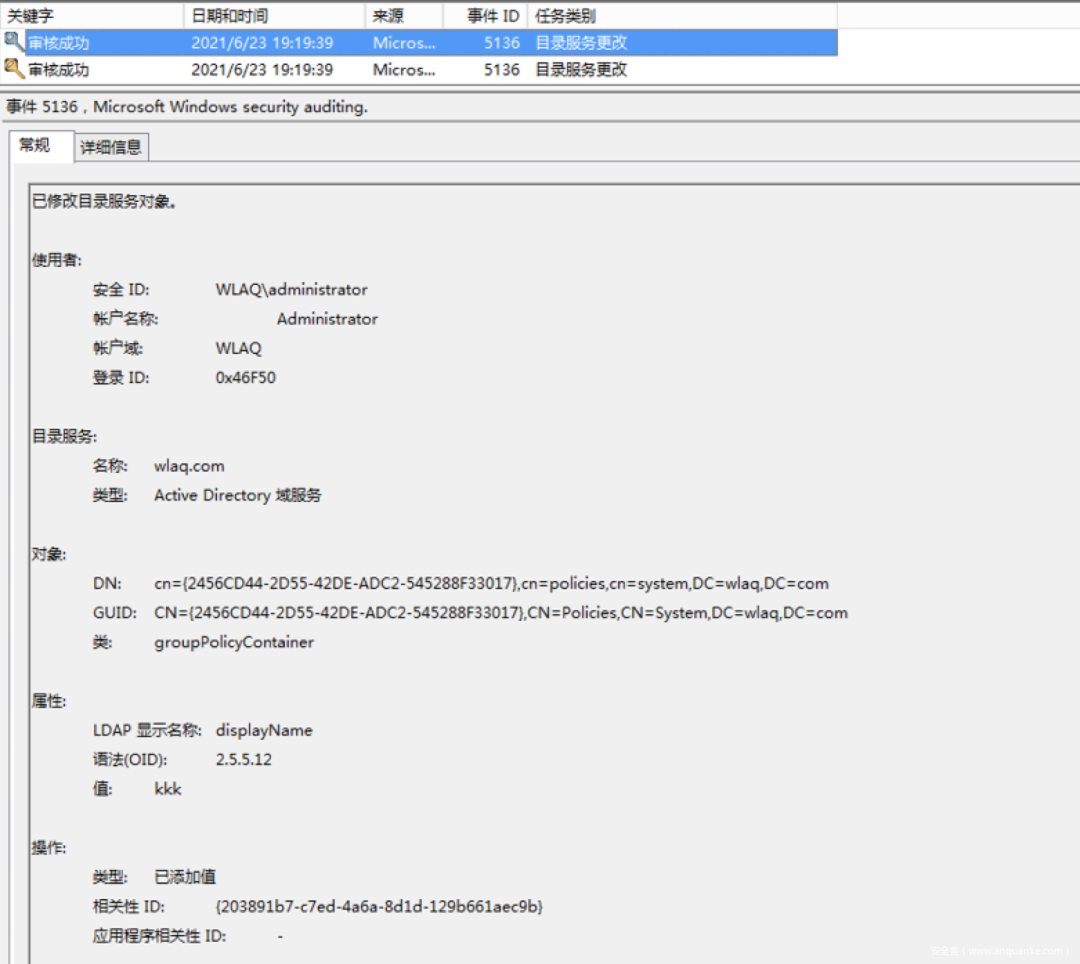The width and height of the screenshot is (1080, 964).
Task: Click 目录服务更改 in the highlighted row
Action: [x=581, y=43]
